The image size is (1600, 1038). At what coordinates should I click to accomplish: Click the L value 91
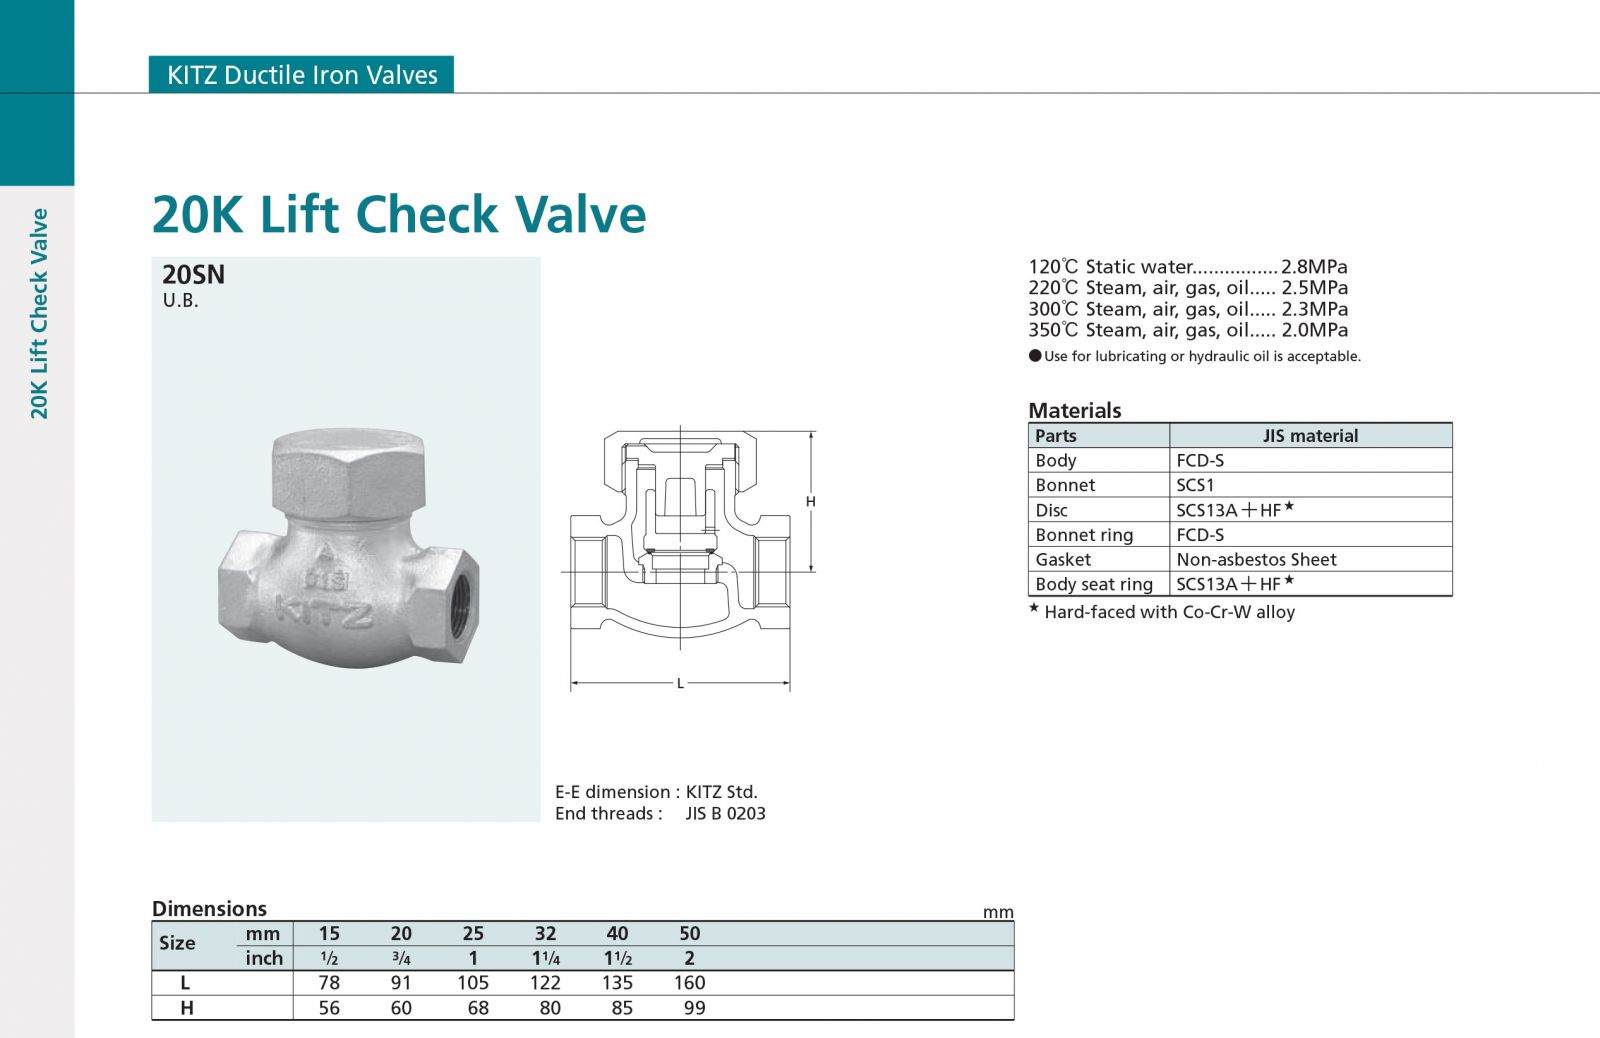click(x=401, y=983)
